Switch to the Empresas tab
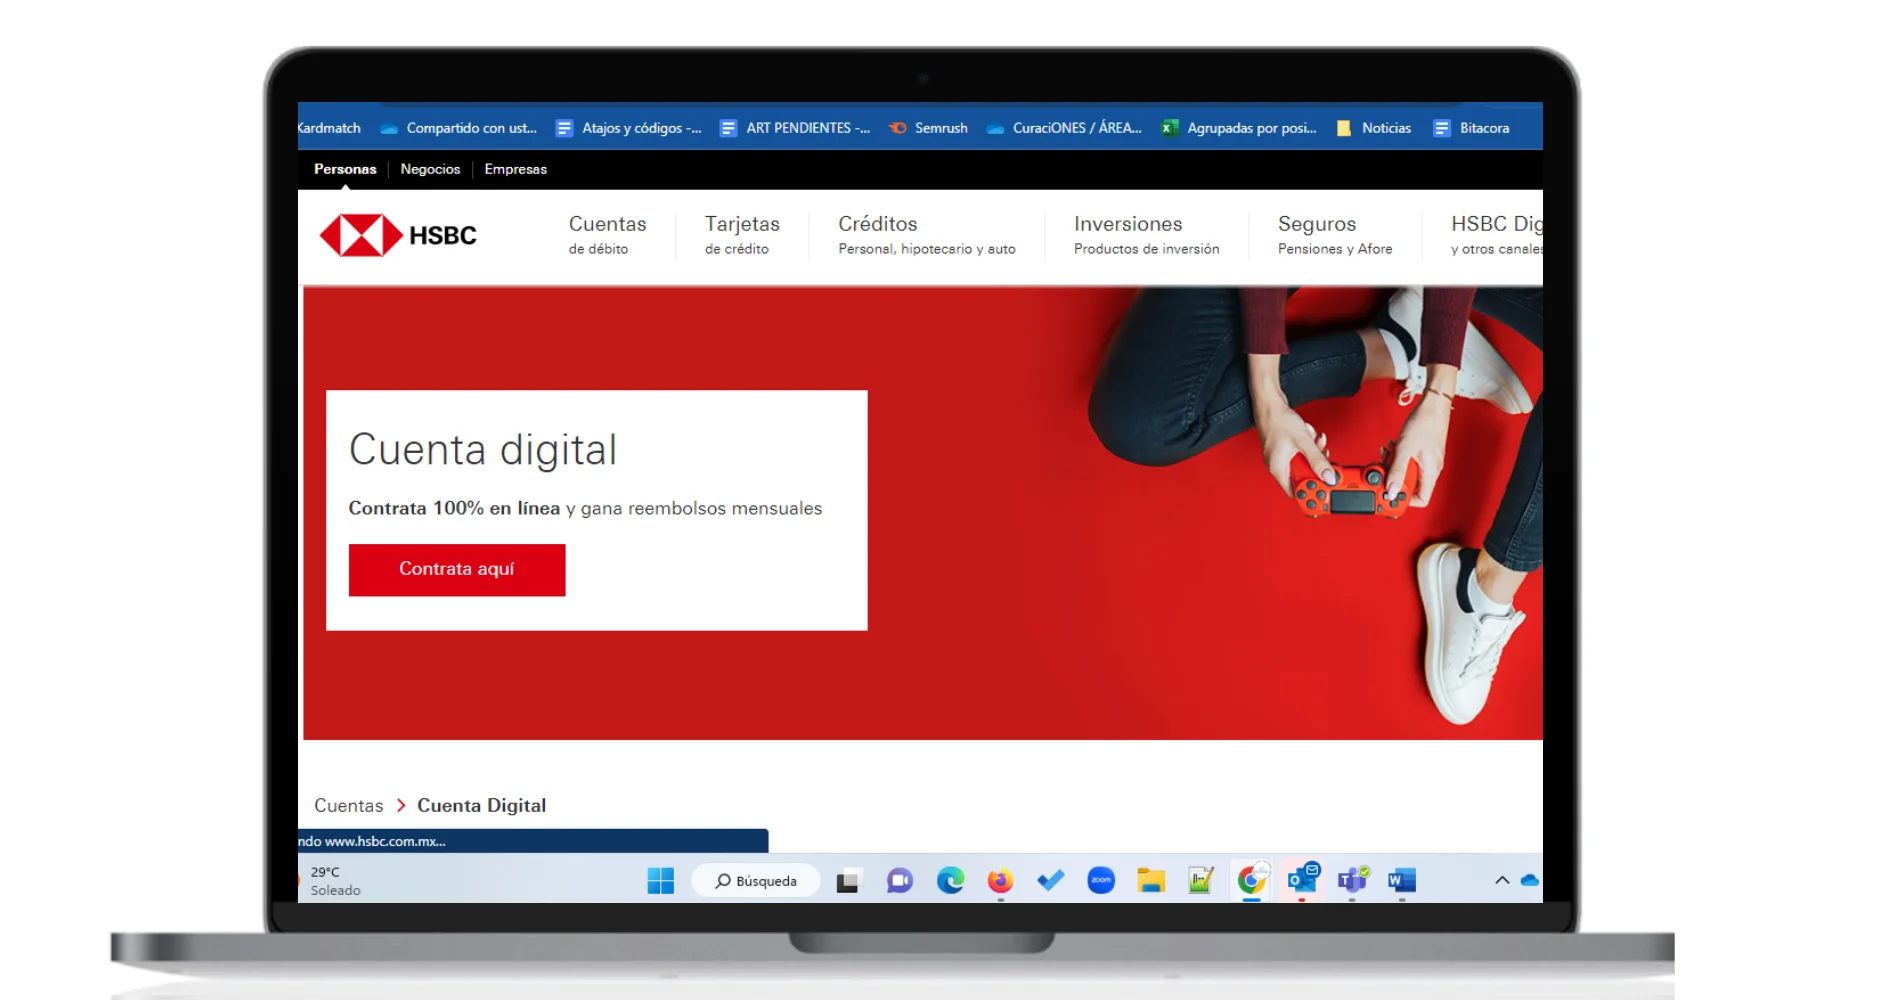 click(x=515, y=169)
